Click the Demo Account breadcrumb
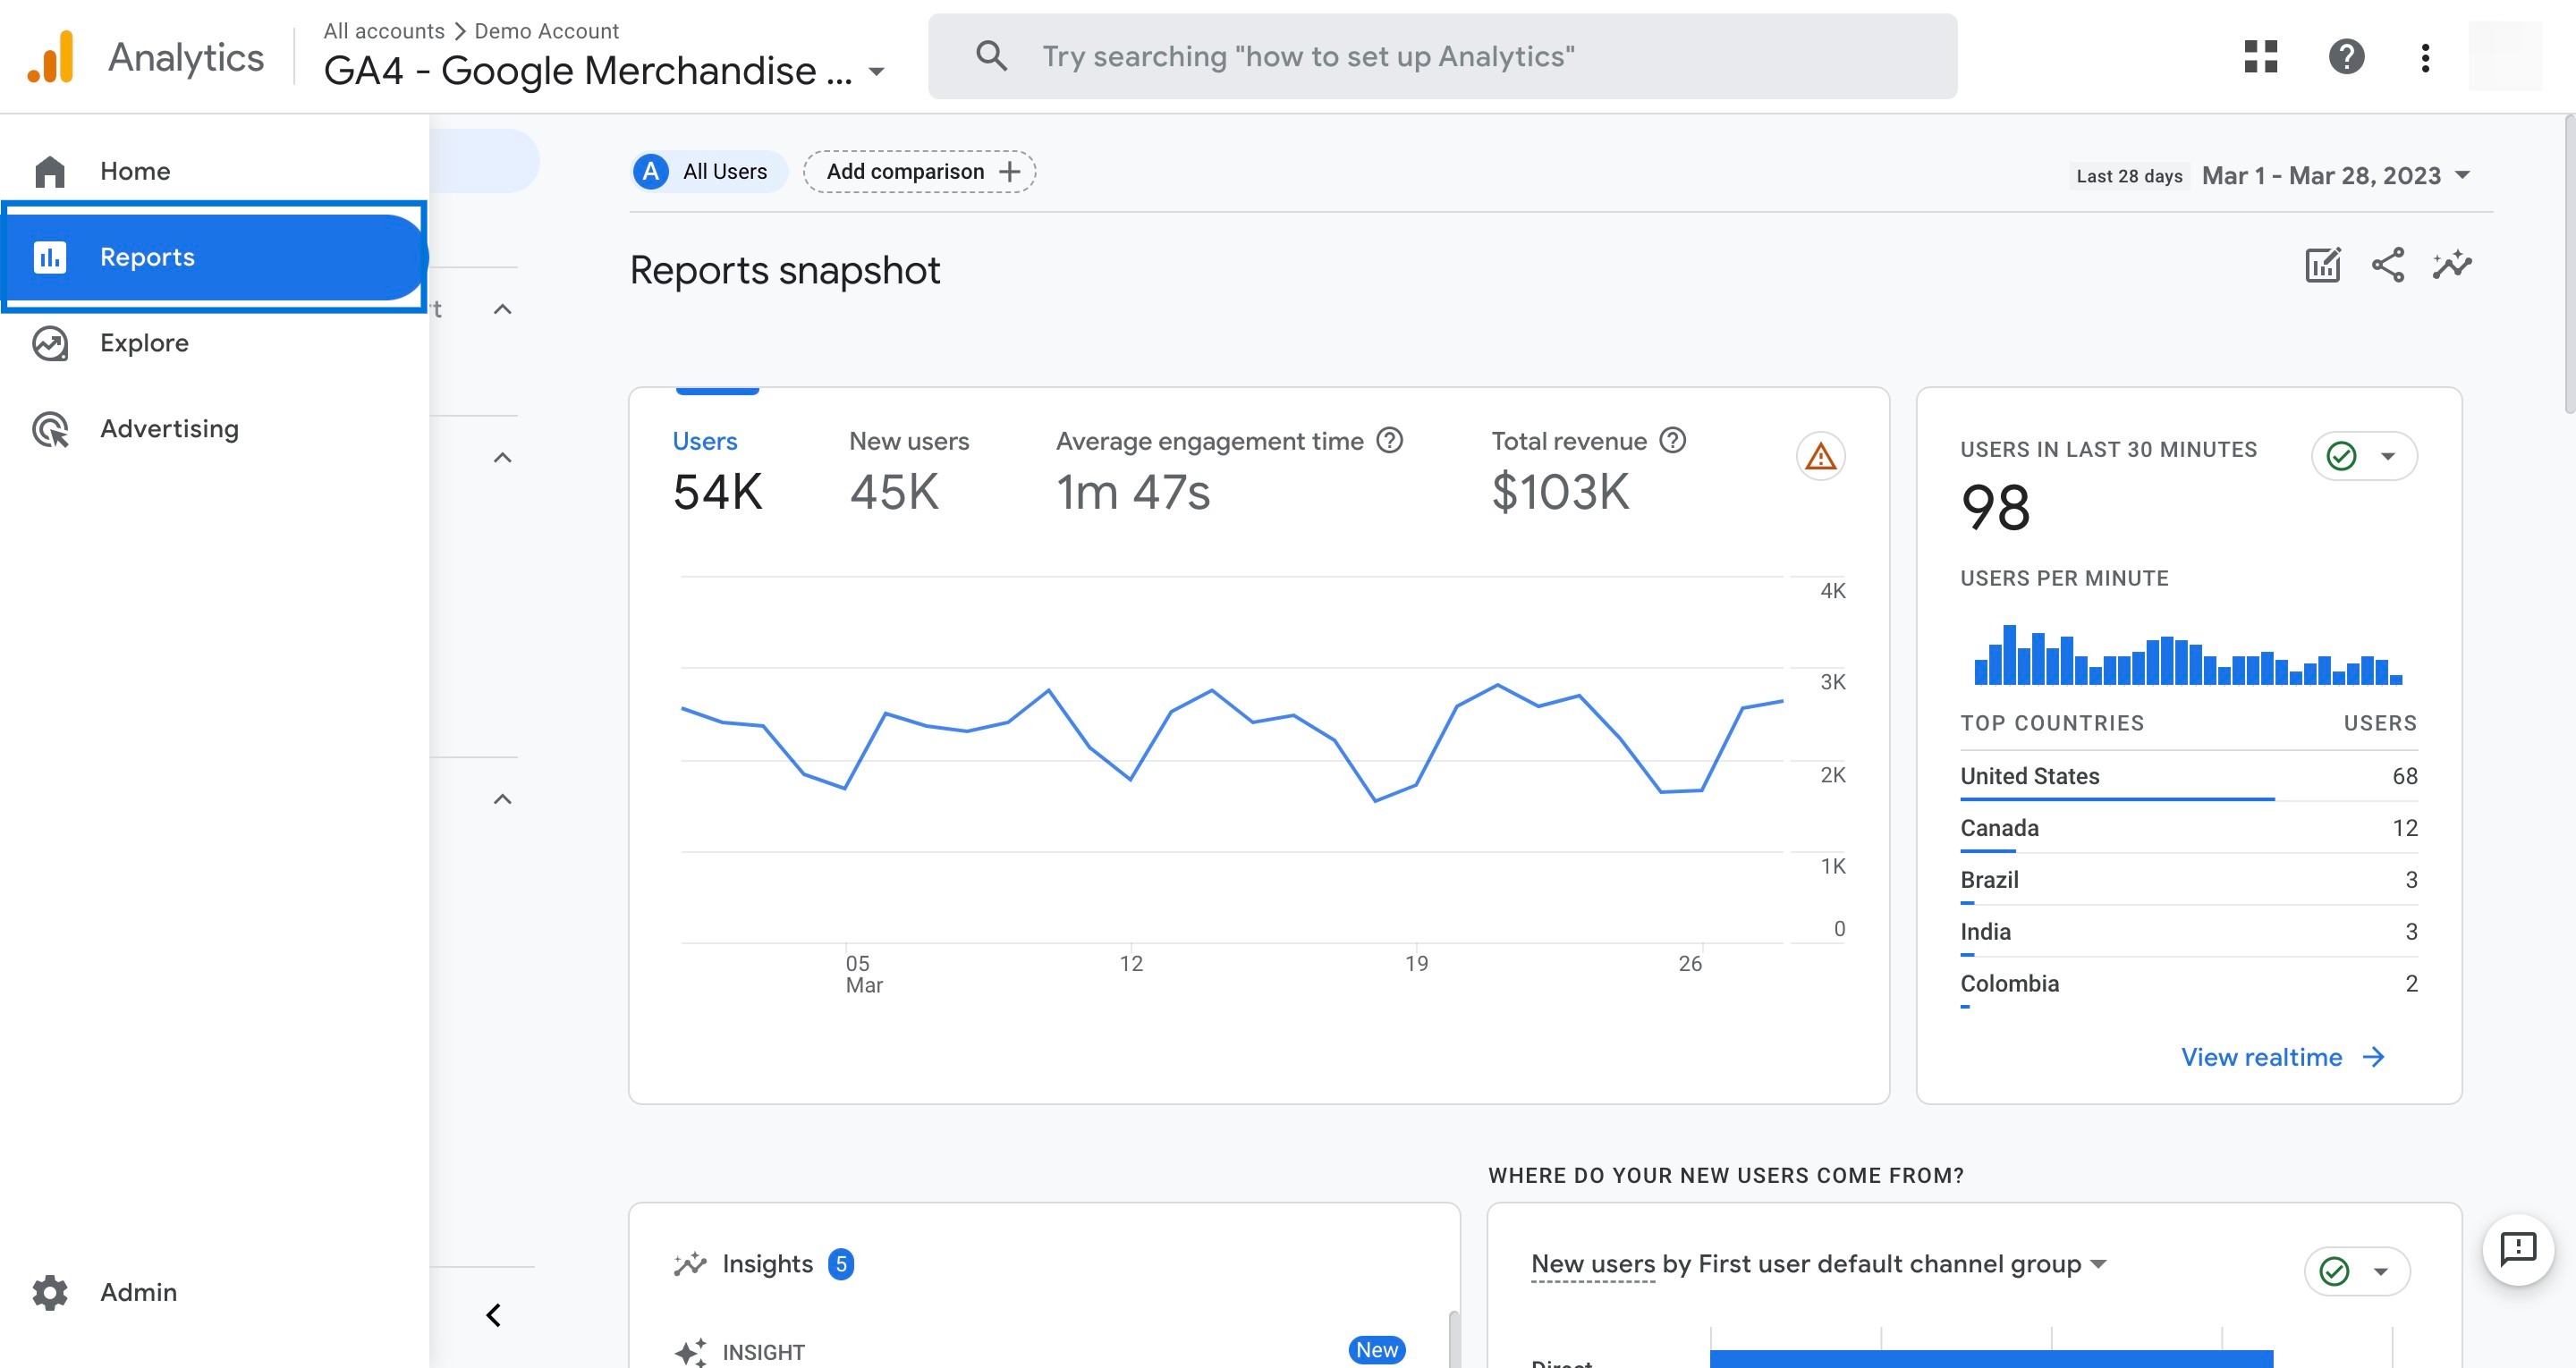 pyautogui.click(x=546, y=31)
